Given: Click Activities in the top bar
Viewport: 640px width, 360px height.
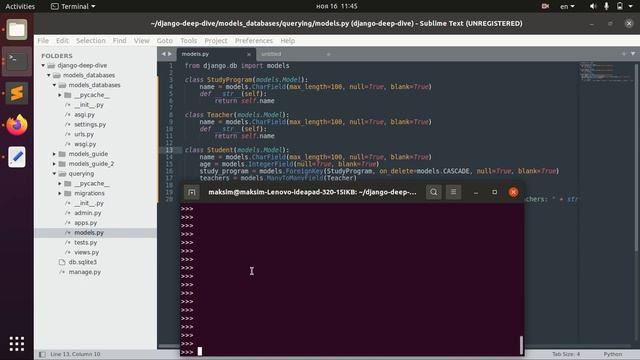Looking at the screenshot, I should point(20,6).
